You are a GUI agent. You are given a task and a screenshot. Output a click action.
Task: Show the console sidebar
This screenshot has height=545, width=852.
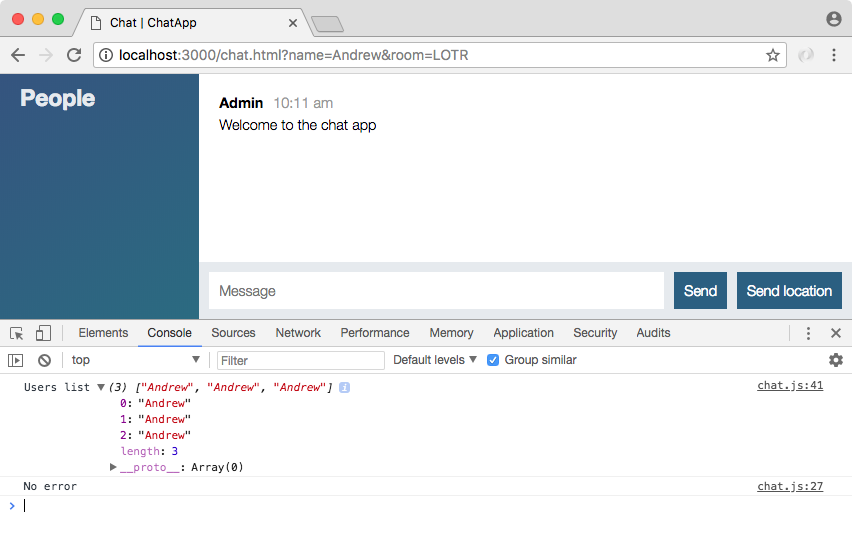(x=16, y=360)
